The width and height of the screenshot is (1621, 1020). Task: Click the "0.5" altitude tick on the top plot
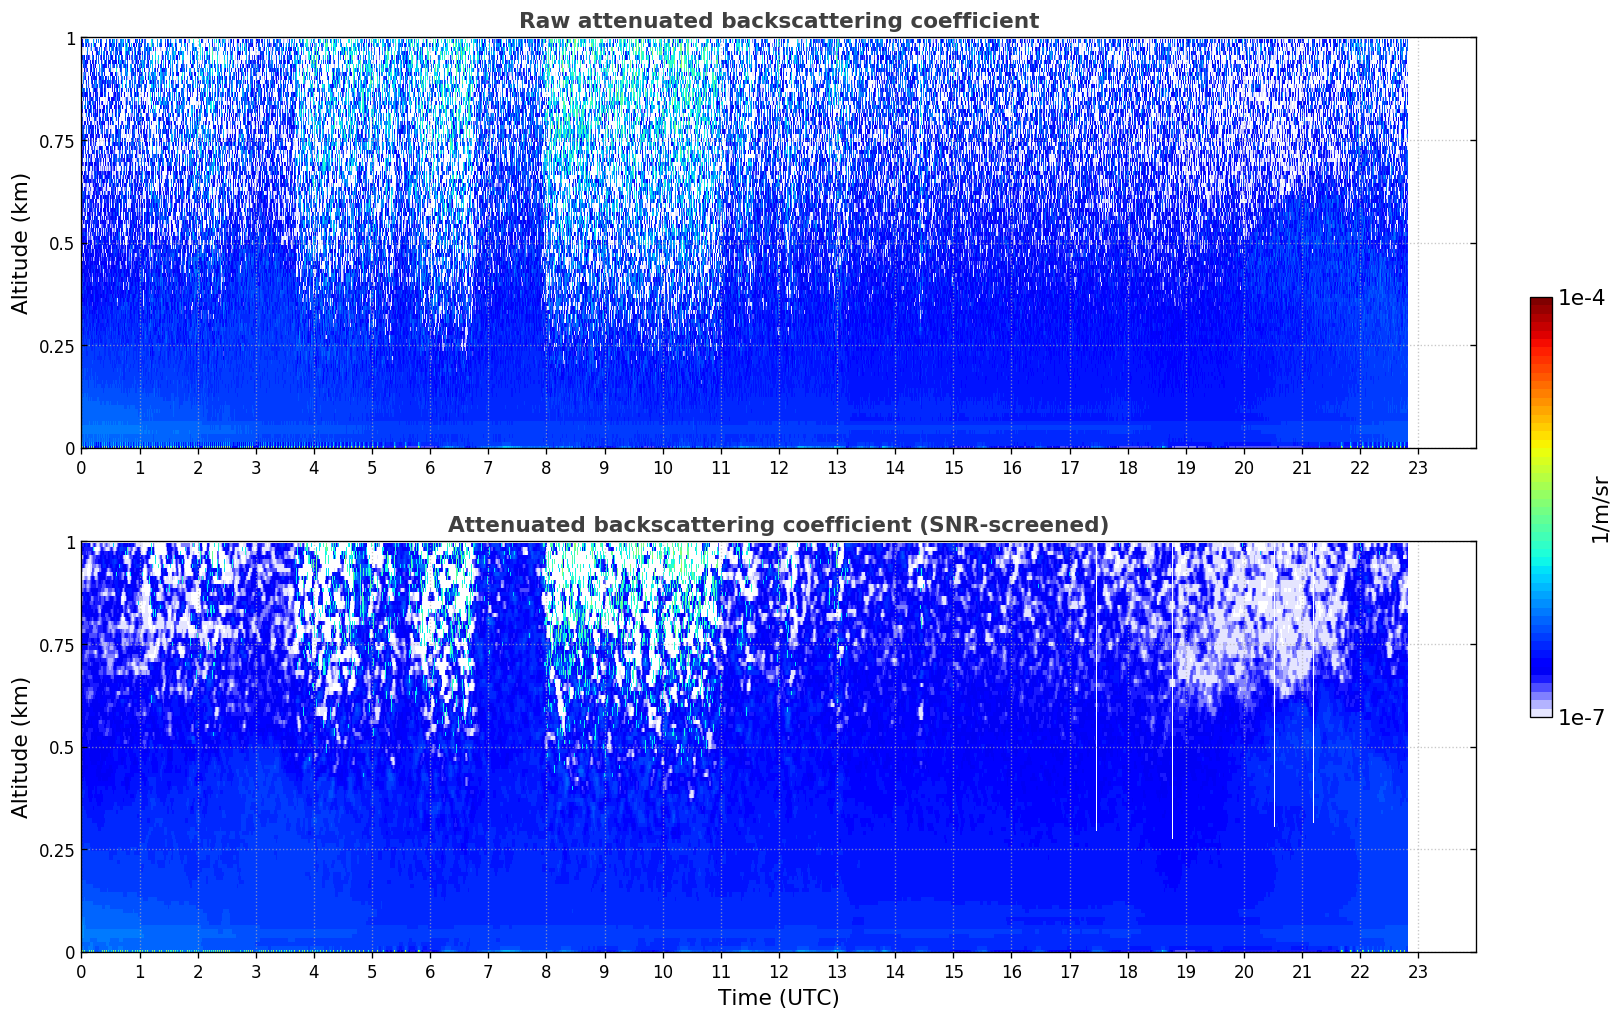coord(62,243)
